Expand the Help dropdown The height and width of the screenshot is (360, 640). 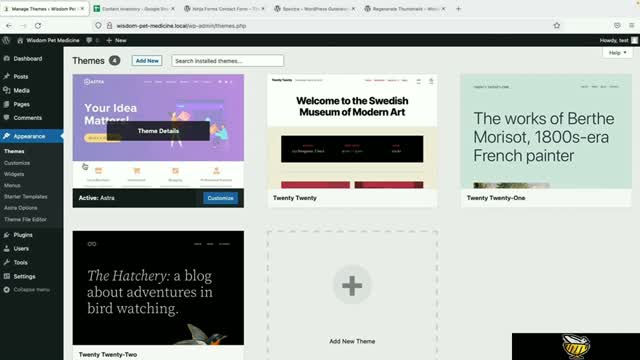pyautogui.click(x=617, y=53)
